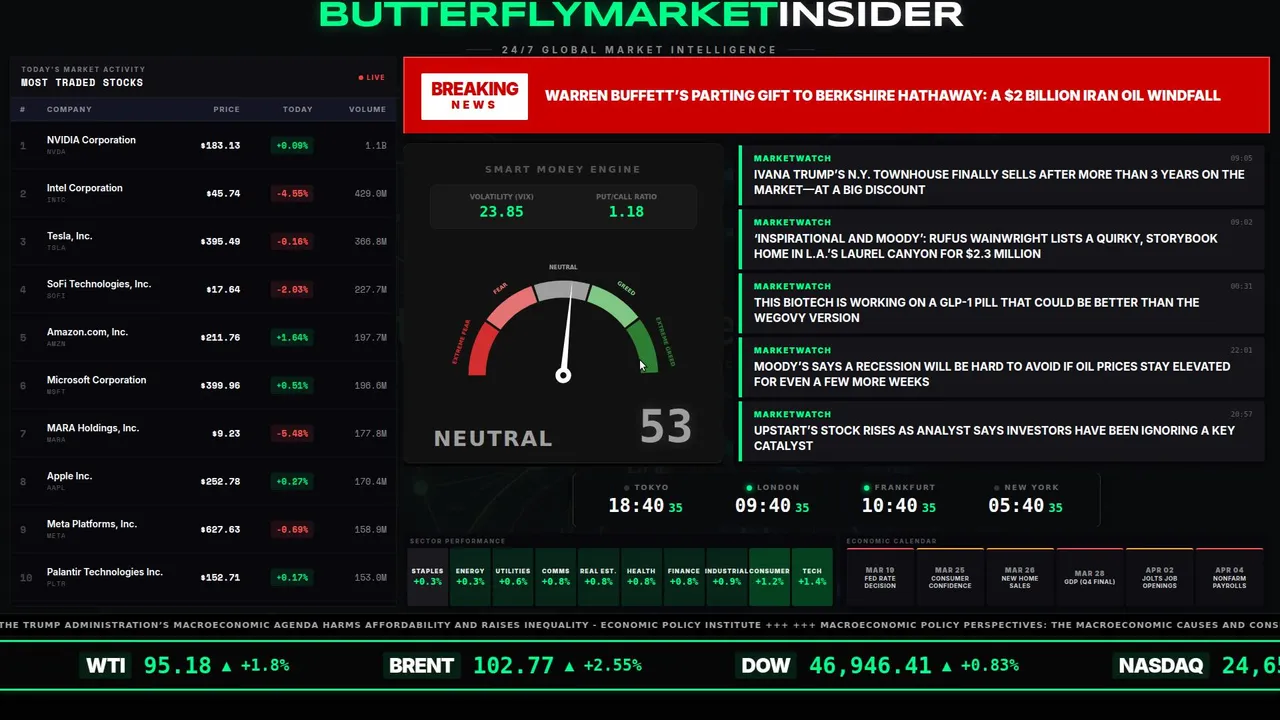Select the CONSUMER sector tile
This screenshot has height=720, width=1280.
tap(769, 577)
